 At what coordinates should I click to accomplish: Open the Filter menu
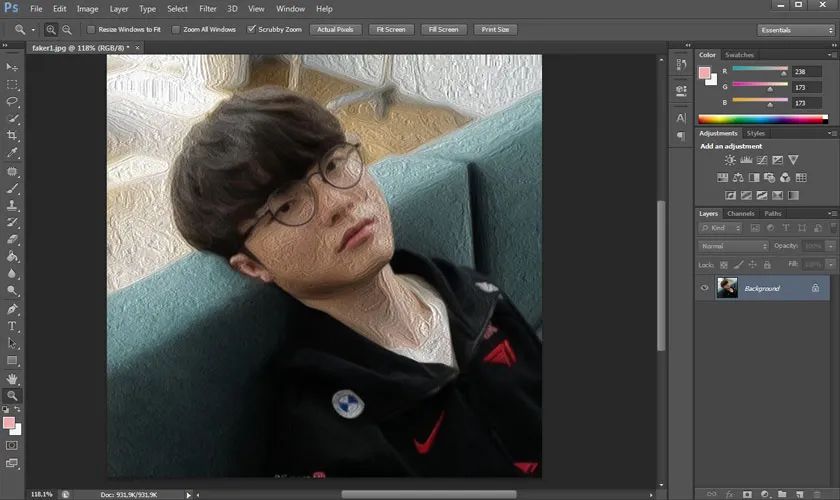tap(207, 9)
